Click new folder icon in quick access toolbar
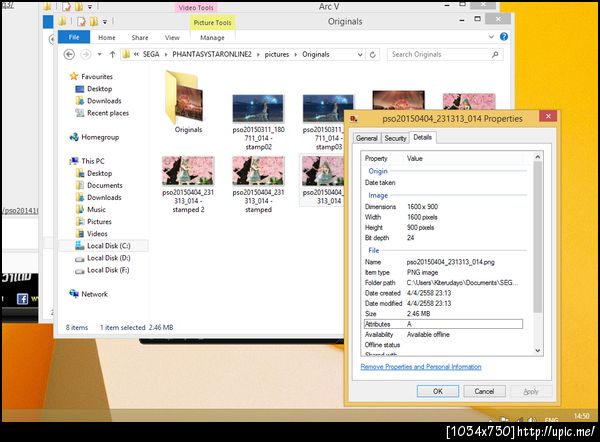The height and width of the screenshot is (442, 600). coord(94,21)
